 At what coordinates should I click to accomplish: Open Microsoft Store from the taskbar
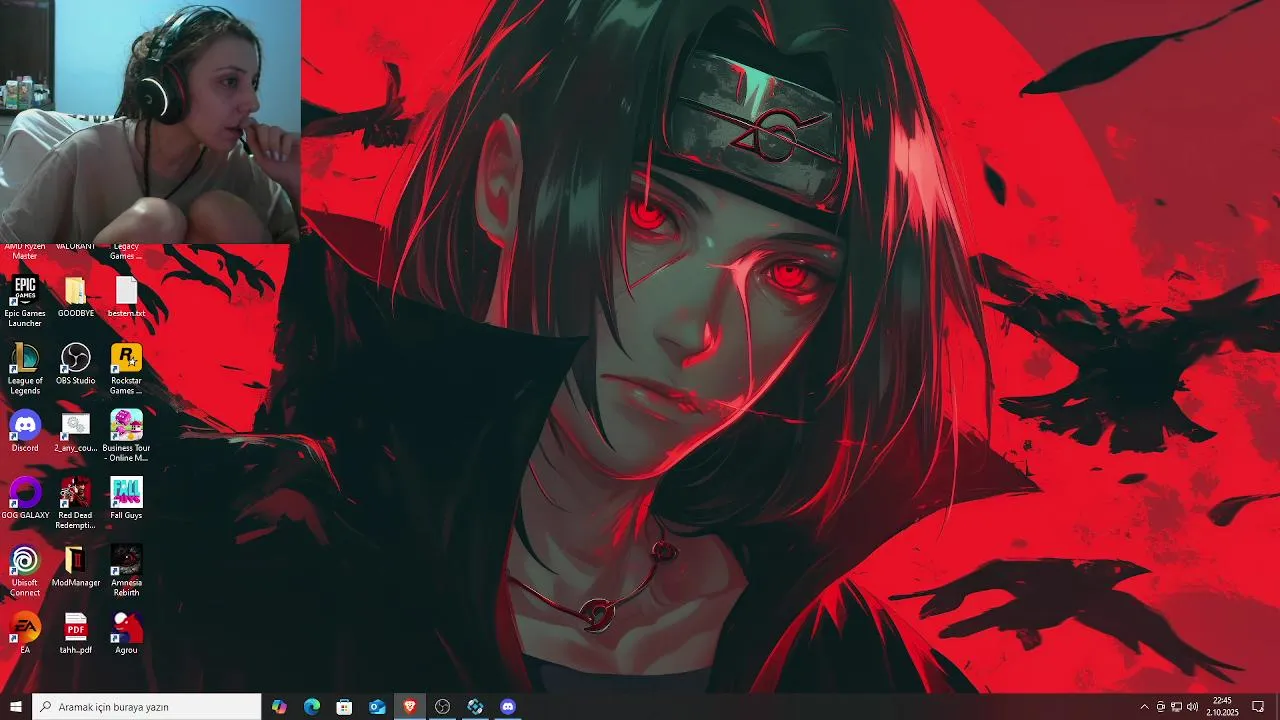pyautogui.click(x=344, y=707)
